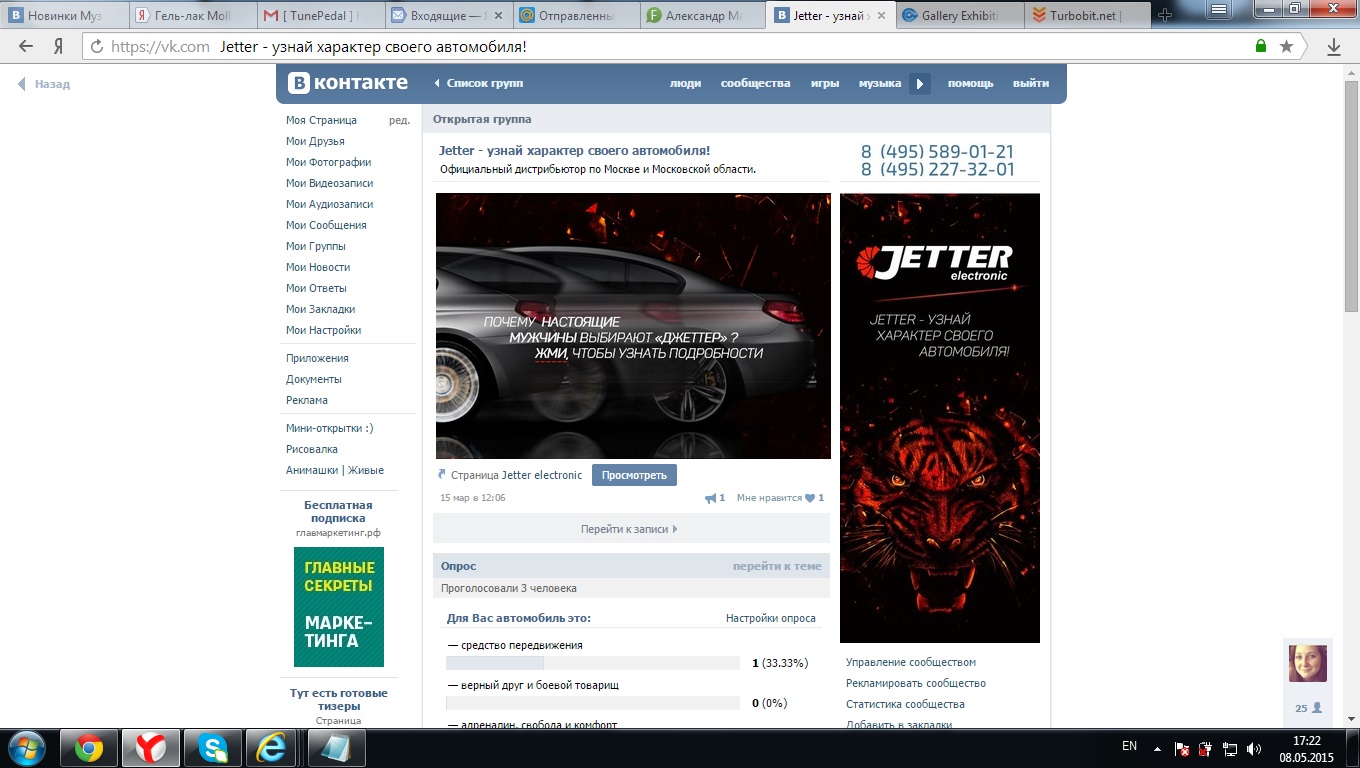Open browser downloads arrow icon
The image size is (1360, 768).
pos(1334,46)
